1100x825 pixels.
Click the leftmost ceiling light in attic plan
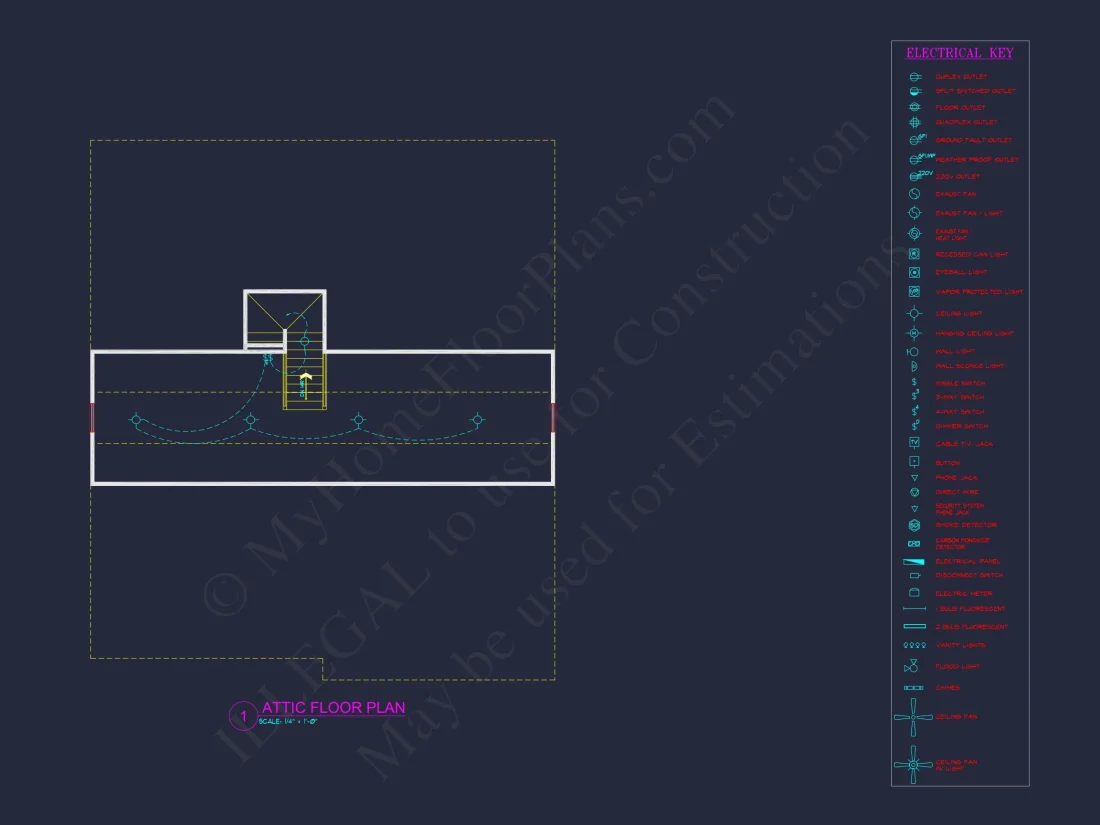[136, 420]
